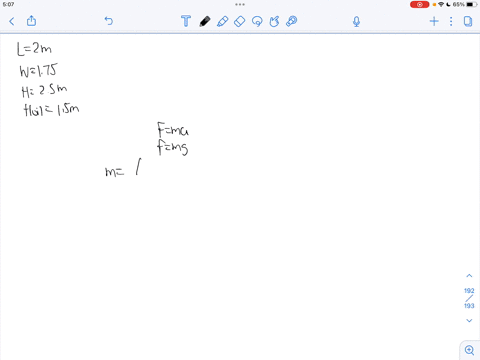Tap the handwritten 1.5m note line
This screenshot has height=360, width=480.
(x=51, y=110)
